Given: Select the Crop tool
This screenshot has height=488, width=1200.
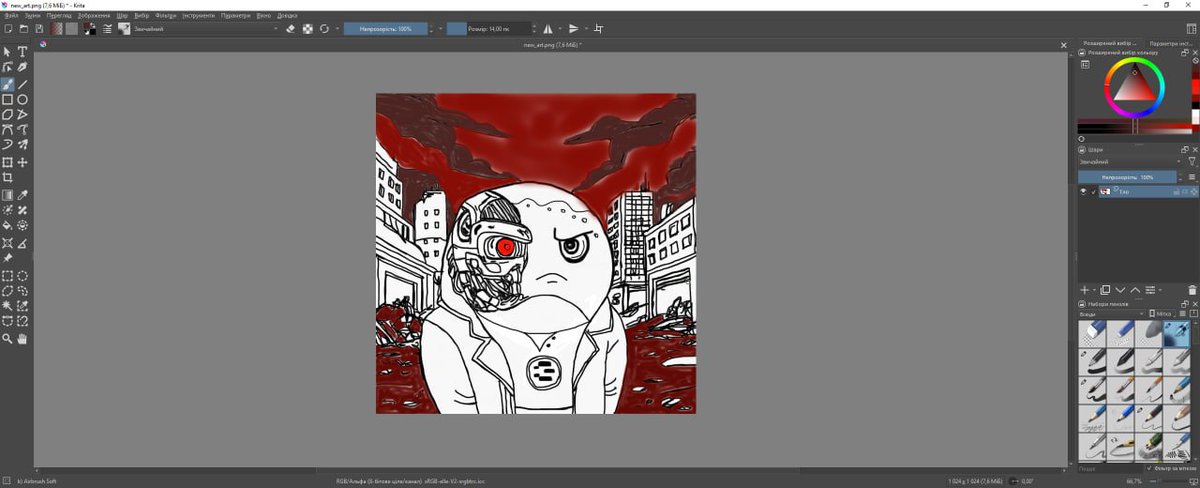Looking at the screenshot, I should (x=8, y=177).
